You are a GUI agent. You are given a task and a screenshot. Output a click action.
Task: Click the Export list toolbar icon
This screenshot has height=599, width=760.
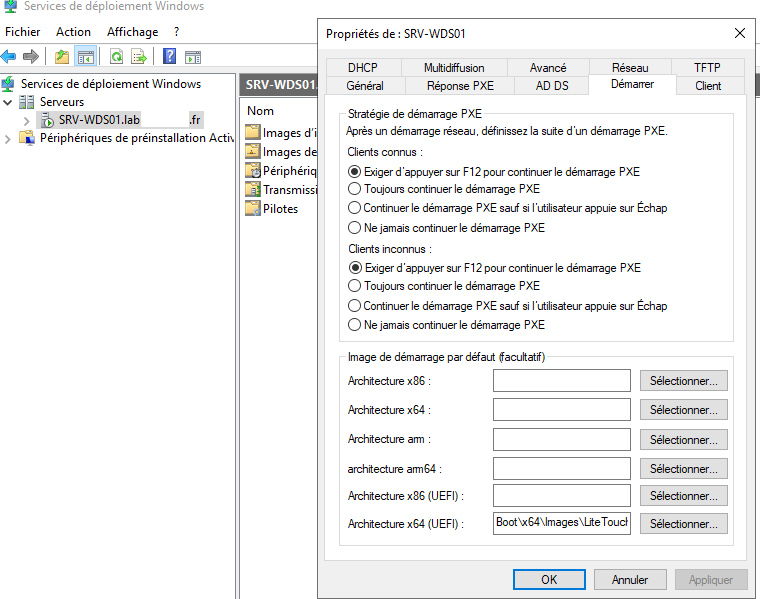pos(140,57)
